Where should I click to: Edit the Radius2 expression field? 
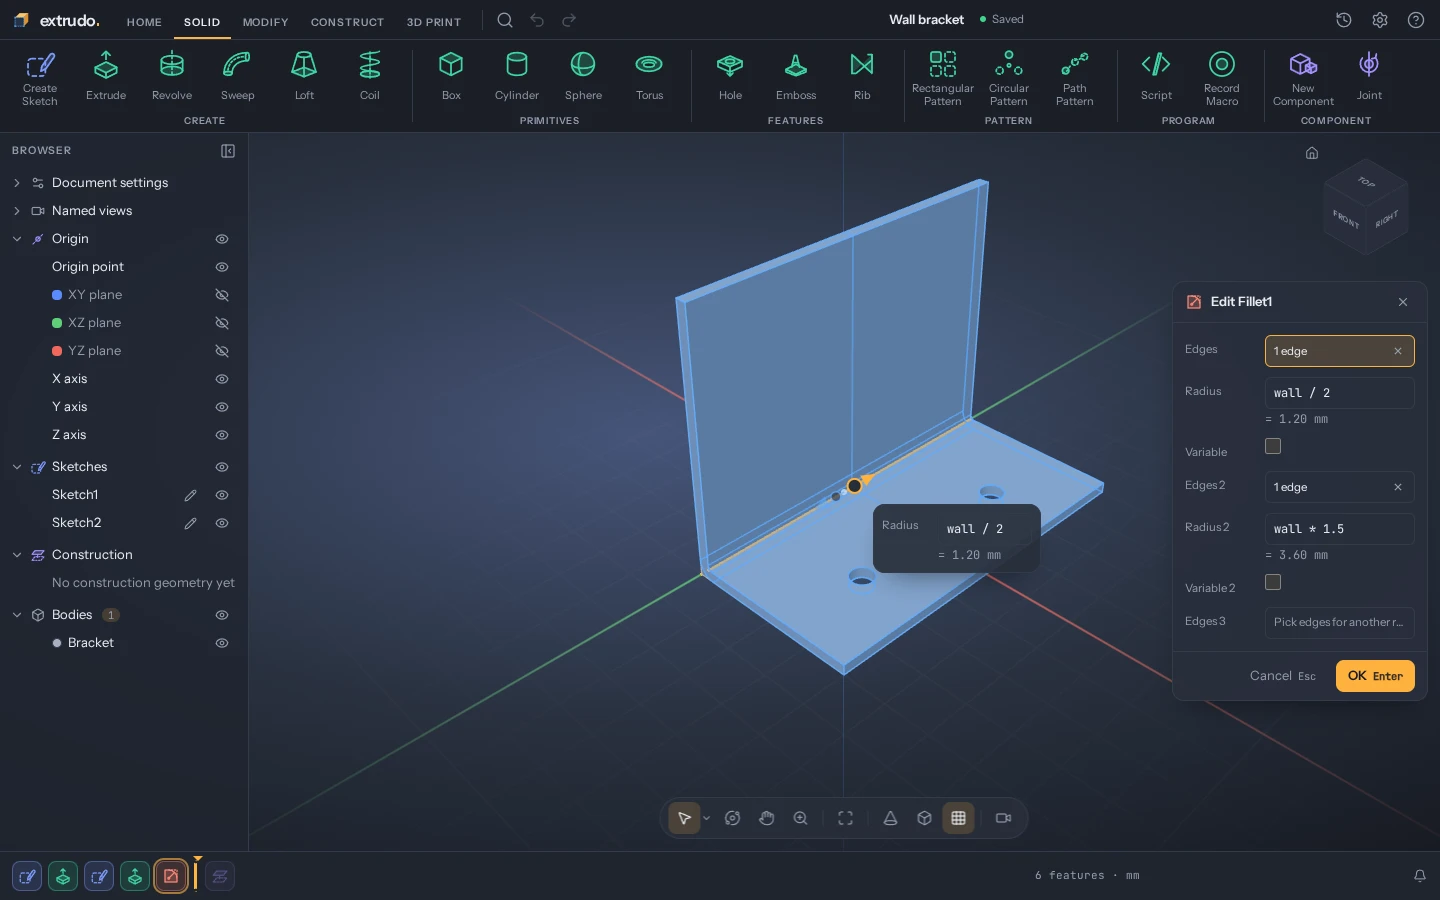point(1340,529)
